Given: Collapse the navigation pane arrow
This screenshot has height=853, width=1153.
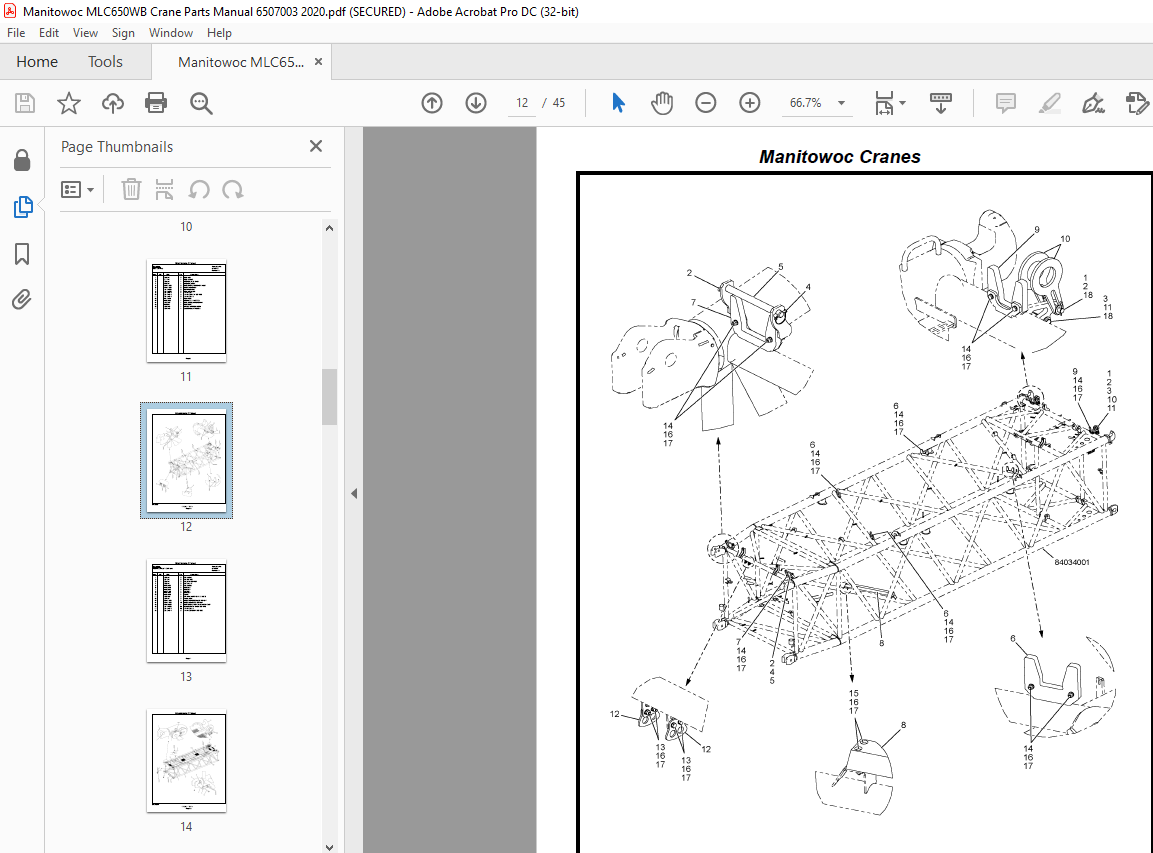Looking at the screenshot, I should (354, 493).
